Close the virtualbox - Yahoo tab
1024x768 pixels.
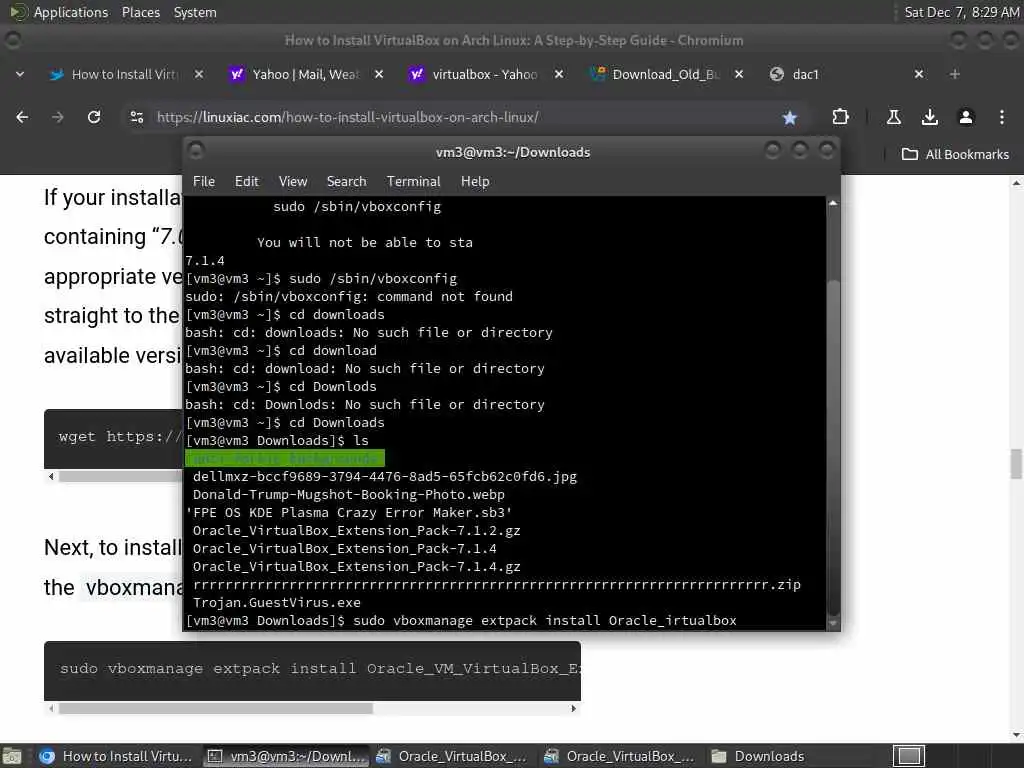pyautogui.click(x=559, y=74)
